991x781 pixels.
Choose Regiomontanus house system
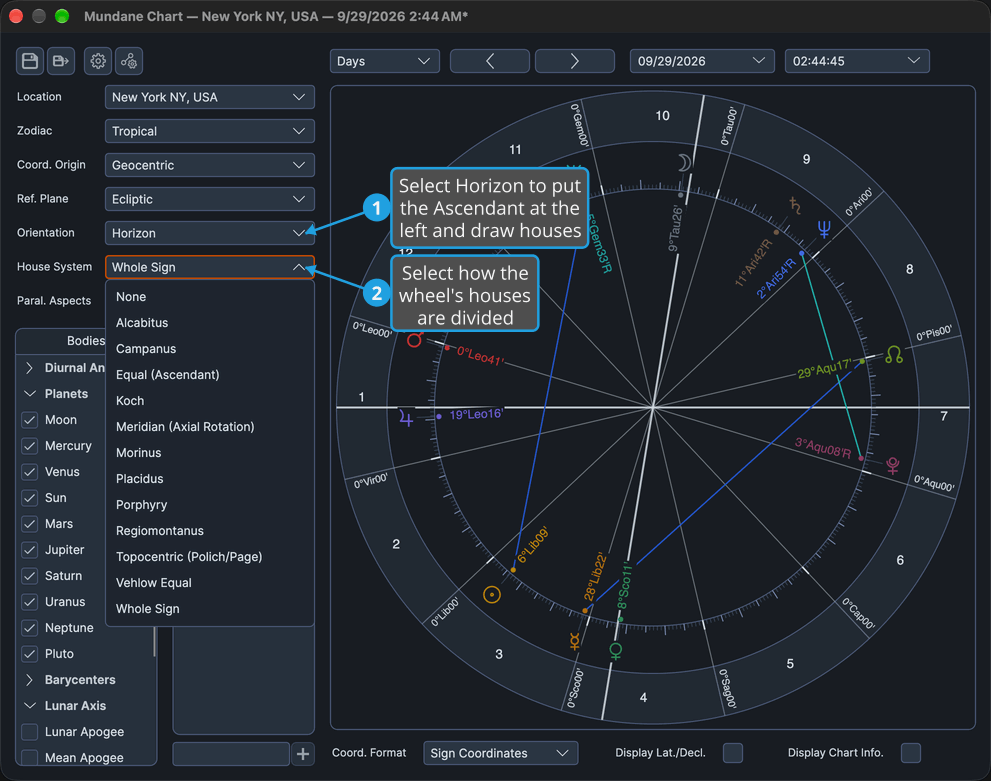point(210,531)
